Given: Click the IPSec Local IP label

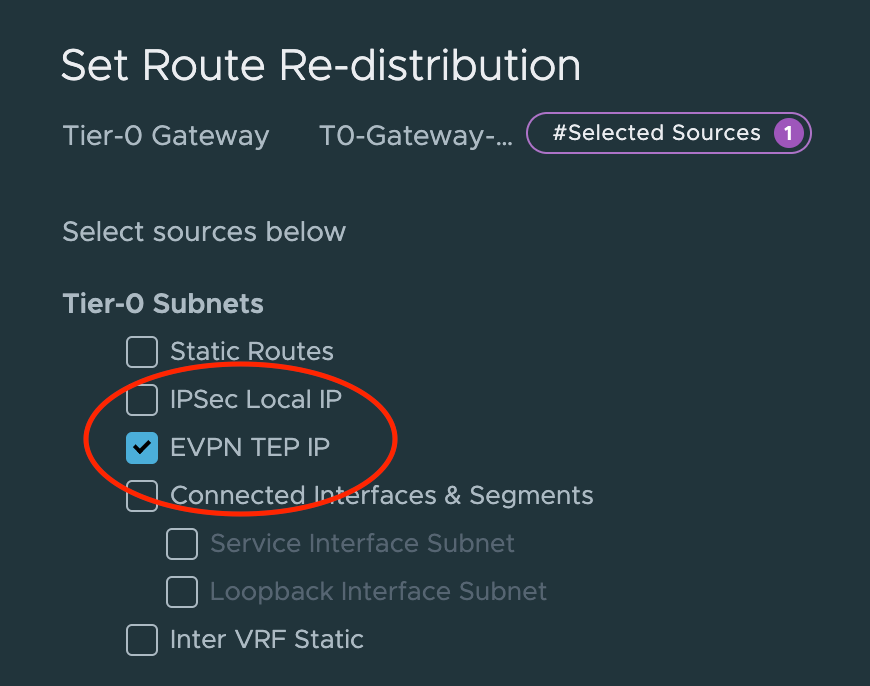Looking at the screenshot, I should pos(256,400).
